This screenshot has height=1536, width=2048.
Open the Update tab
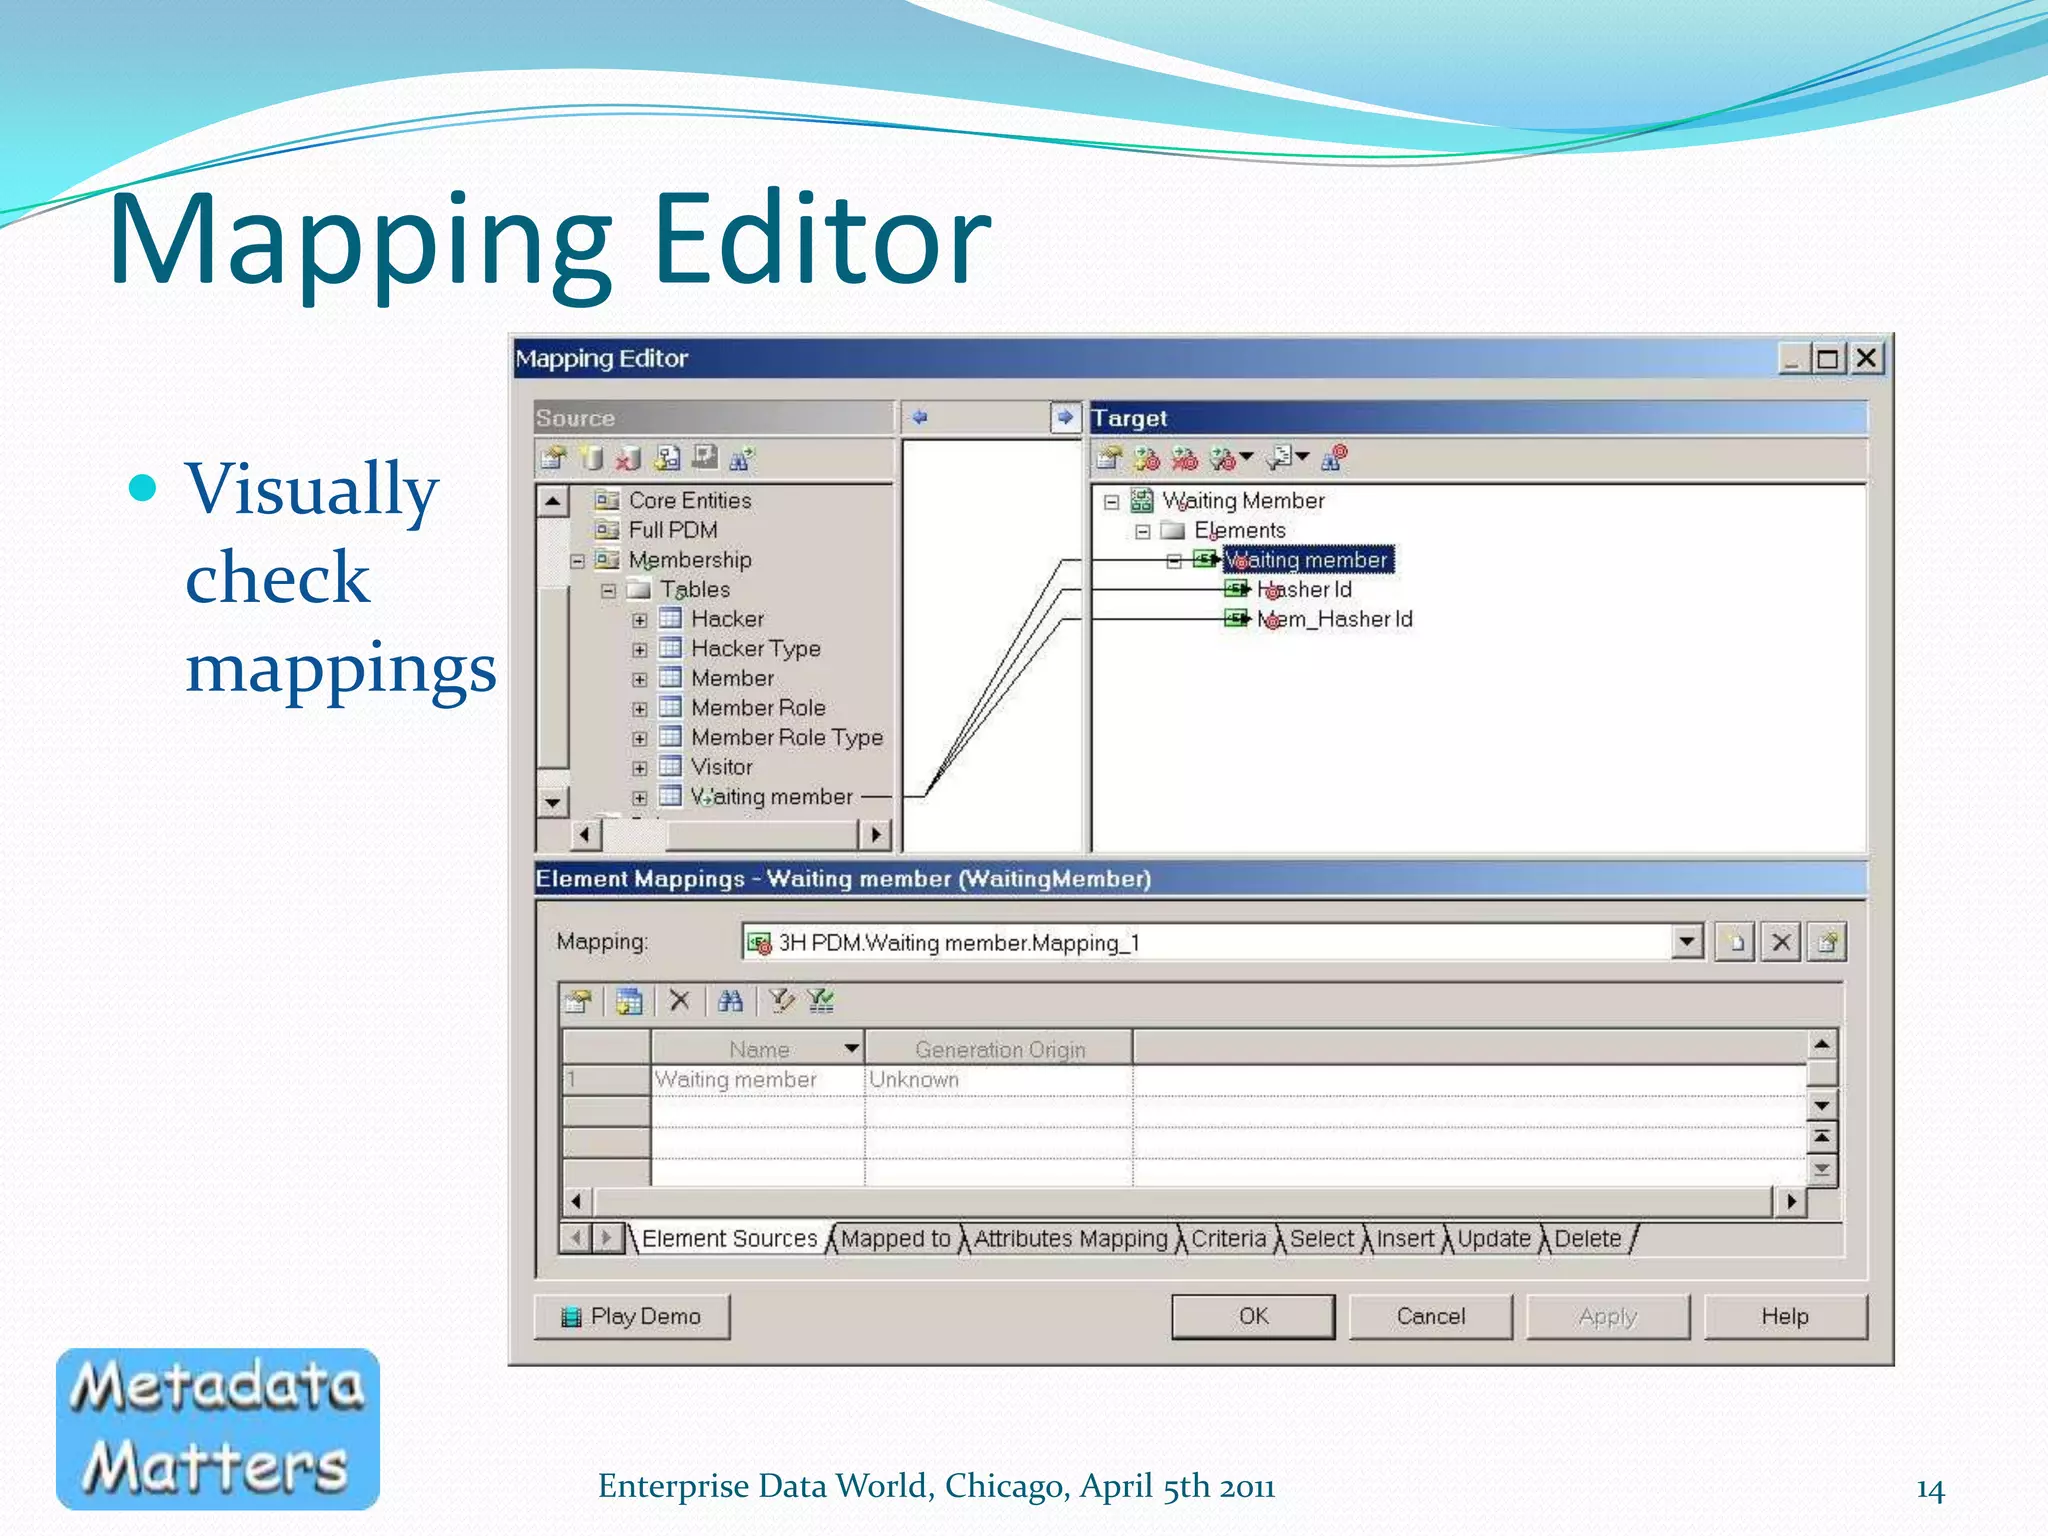point(1494,1239)
